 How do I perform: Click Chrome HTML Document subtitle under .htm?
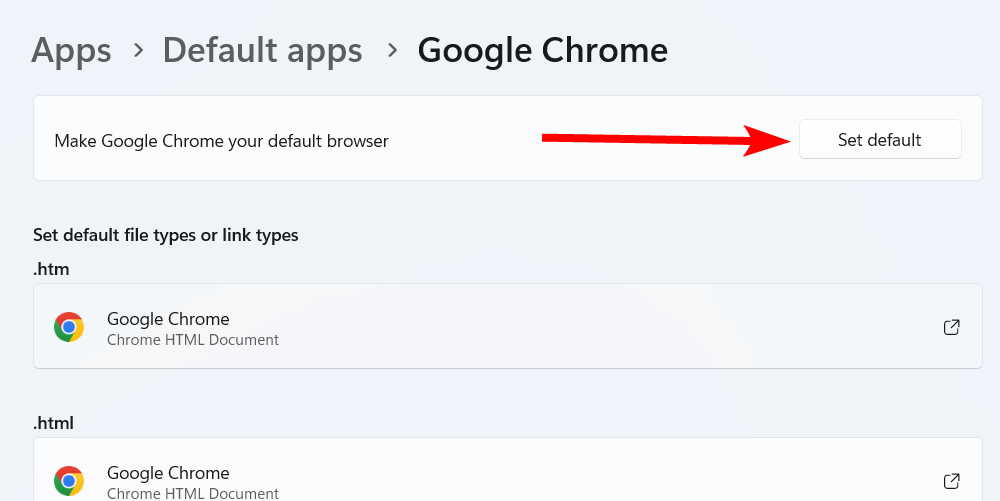click(192, 340)
